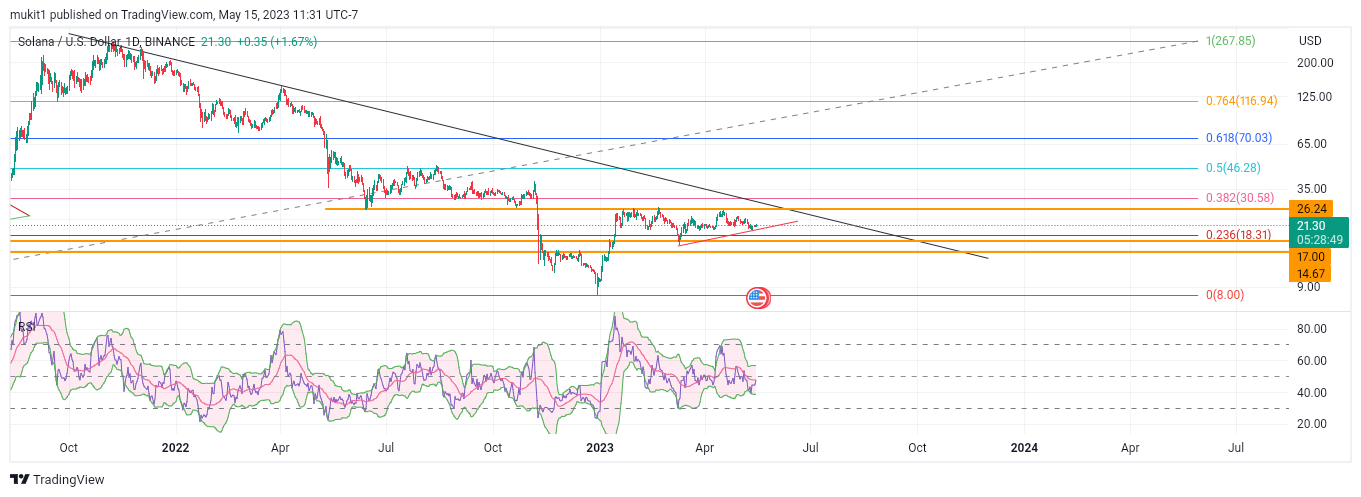Click the orange 26.24 price tag
This screenshot has height=497, width=1361.
tap(1311, 209)
